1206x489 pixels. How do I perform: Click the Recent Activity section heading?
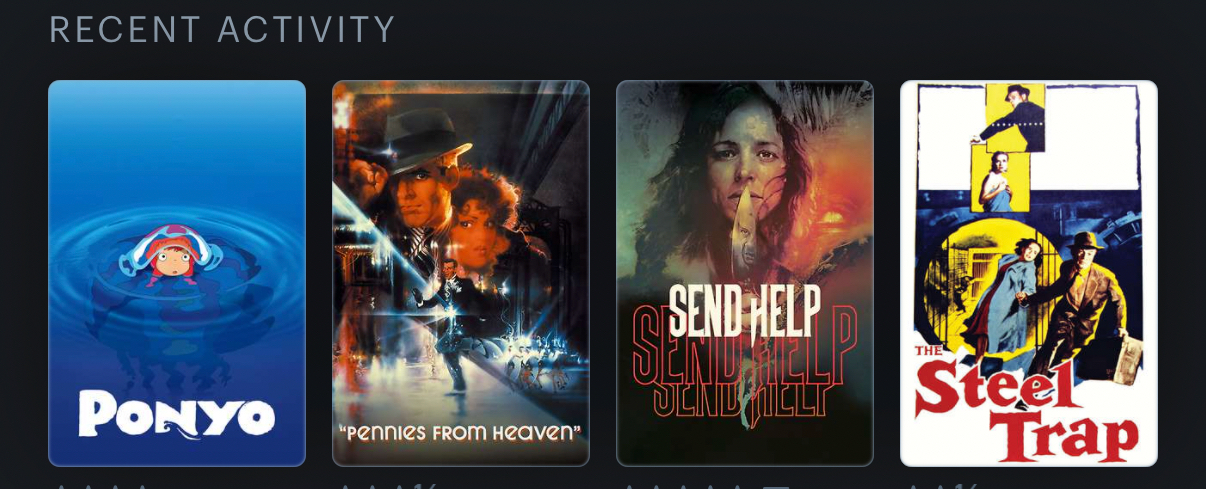(222, 30)
